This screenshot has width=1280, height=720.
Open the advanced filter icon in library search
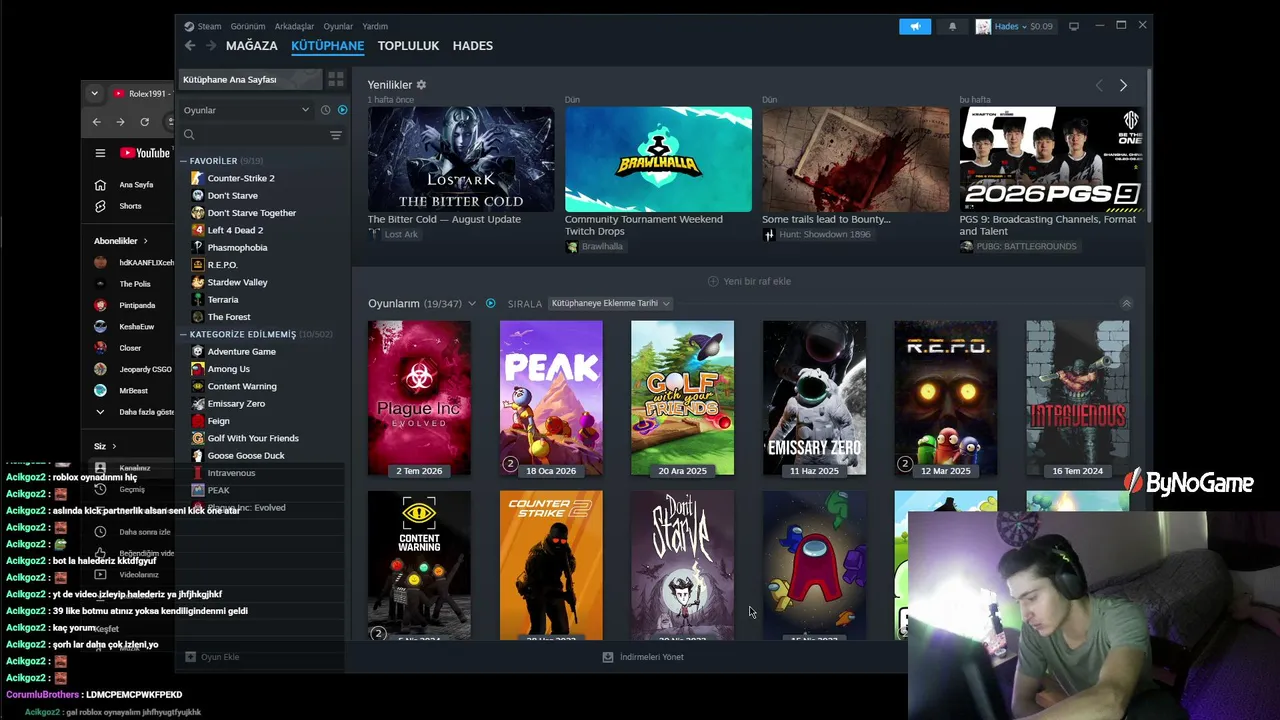click(336, 135)
